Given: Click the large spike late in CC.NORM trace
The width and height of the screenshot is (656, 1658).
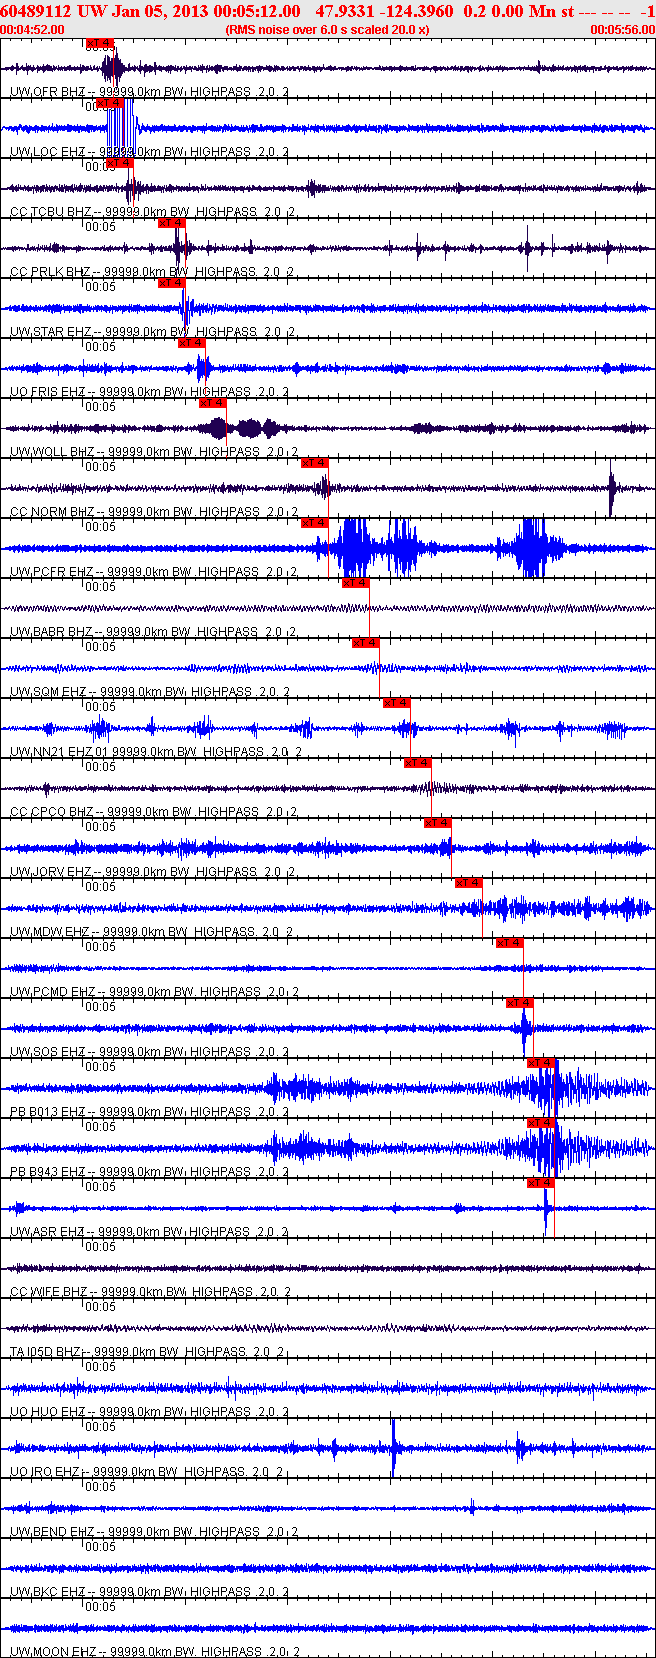Looking at the screenshot, I should (x=612, y=488).
